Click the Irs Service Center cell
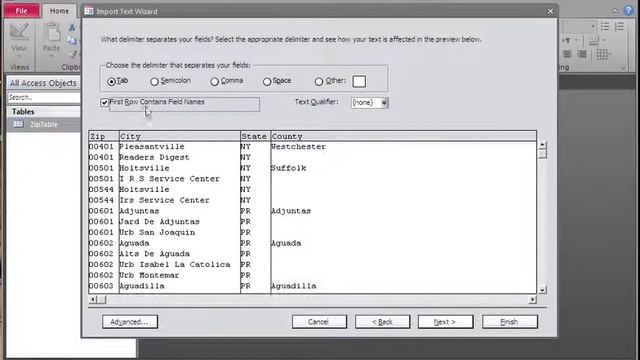 pos(164,200)
